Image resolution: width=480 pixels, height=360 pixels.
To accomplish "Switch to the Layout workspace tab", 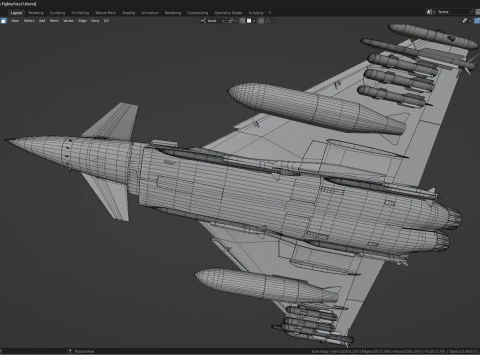I will [x=16, y=13].
